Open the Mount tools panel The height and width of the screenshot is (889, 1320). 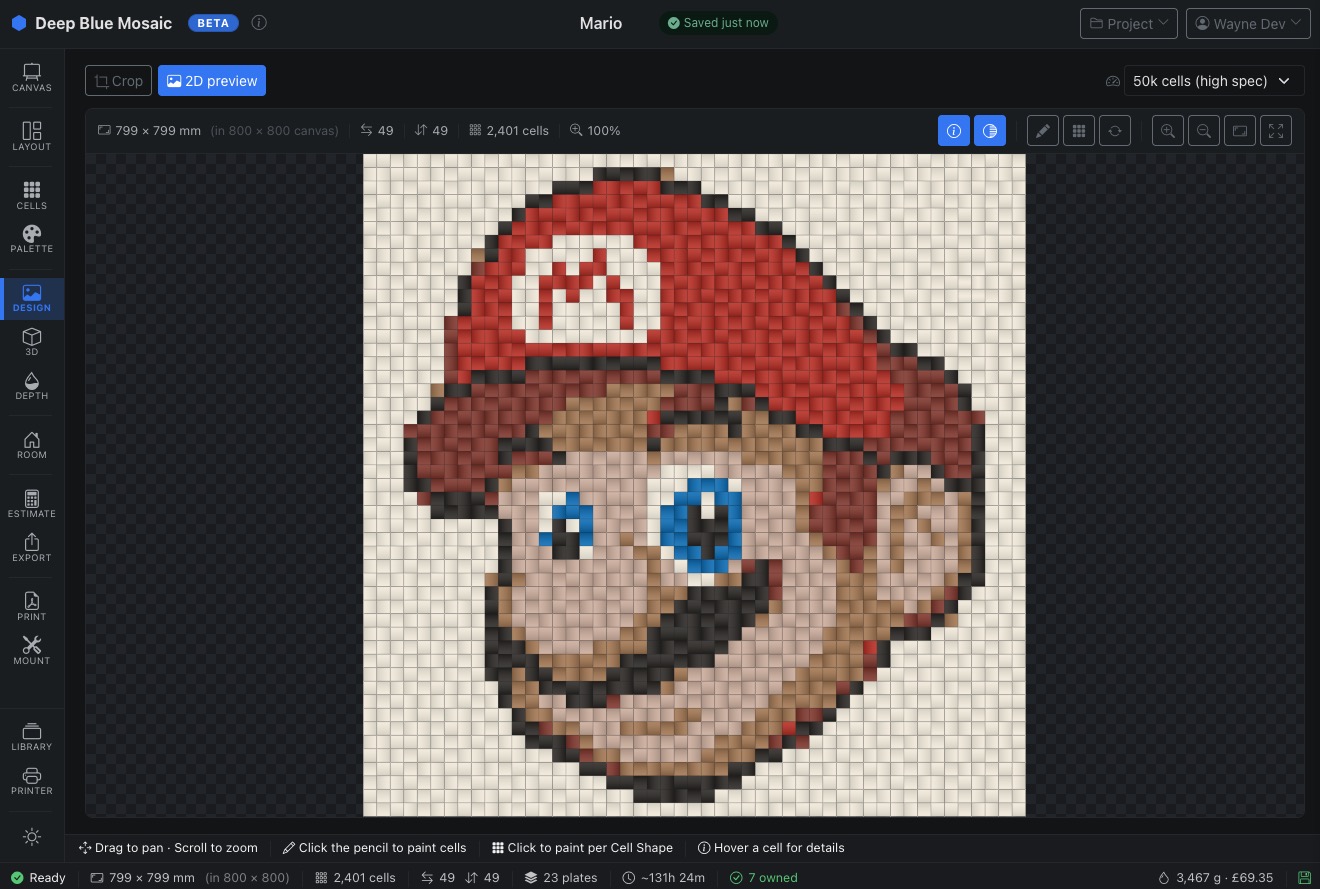[32, 651]
